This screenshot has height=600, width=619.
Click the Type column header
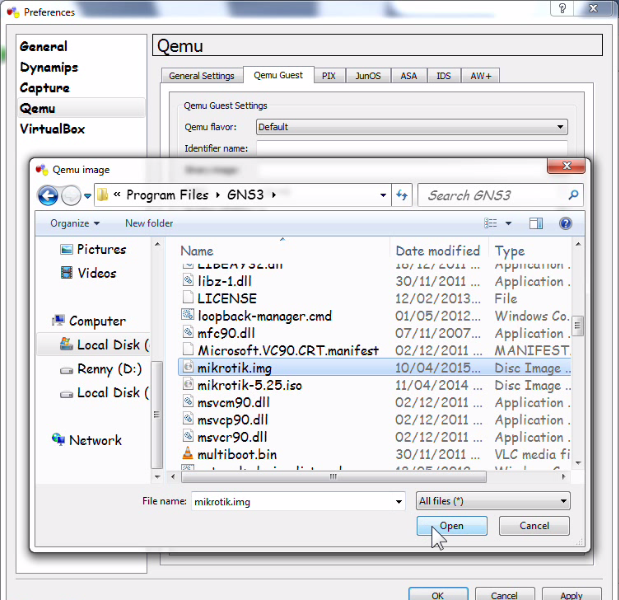tap(510, 251)
